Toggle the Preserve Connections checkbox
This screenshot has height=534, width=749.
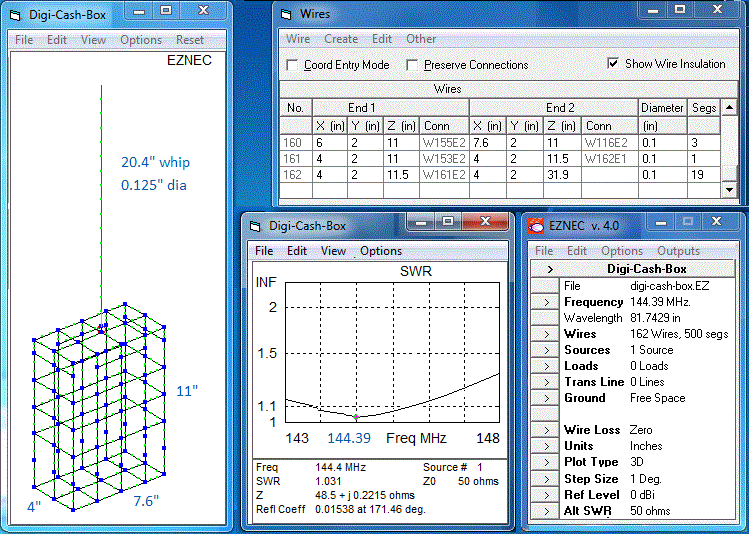pos(412,65)
